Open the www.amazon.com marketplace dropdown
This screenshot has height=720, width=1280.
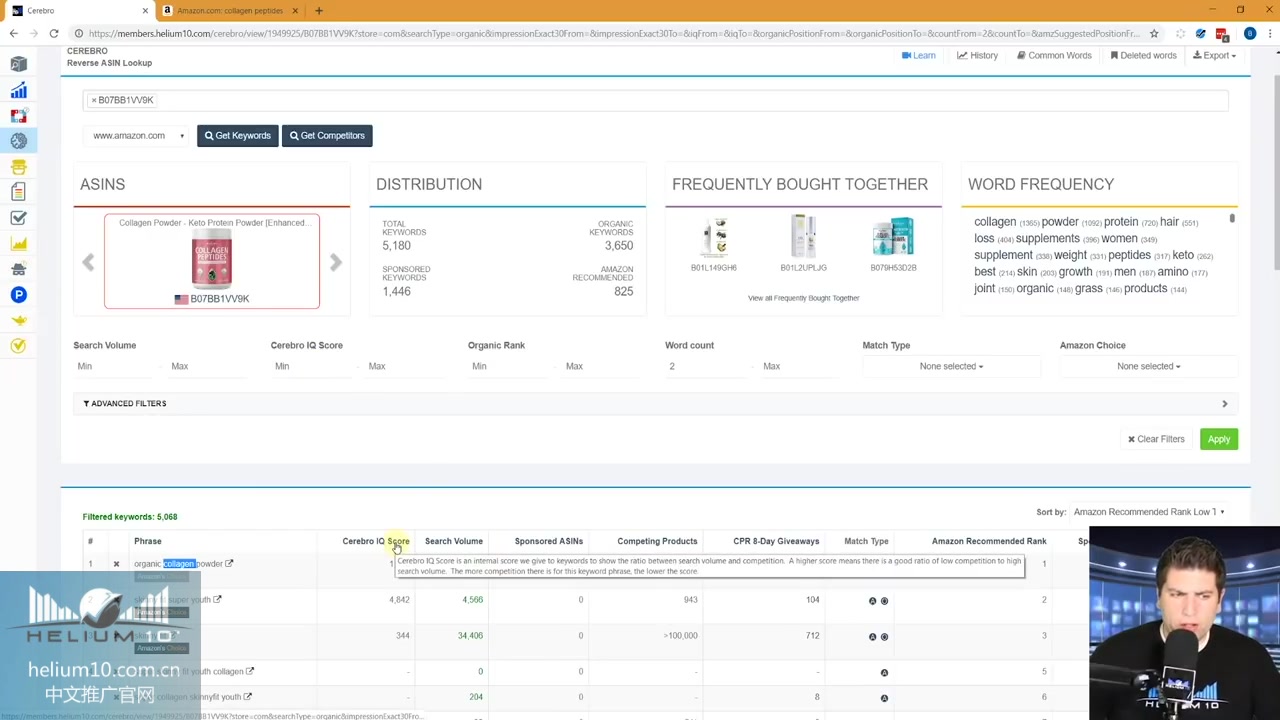click(138, 136)
